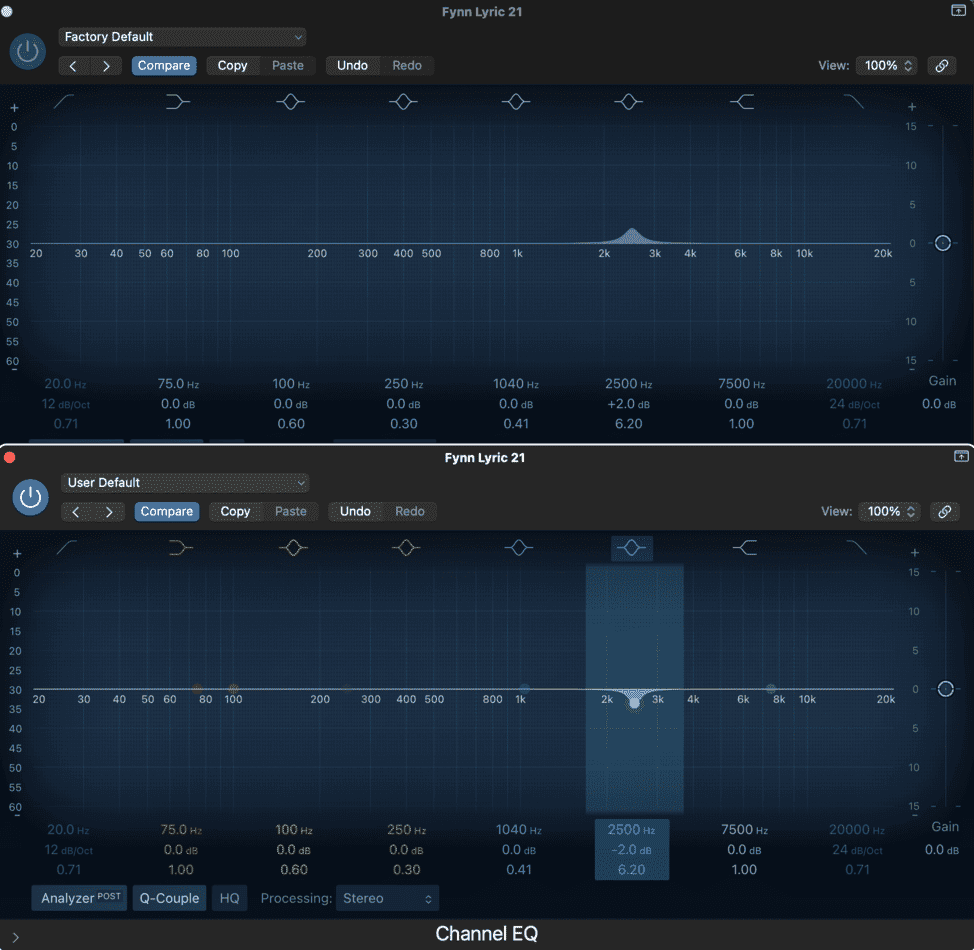Go to the previous preset in the top EQ
This screenshot has width=974, height=950.
(73, 66)
